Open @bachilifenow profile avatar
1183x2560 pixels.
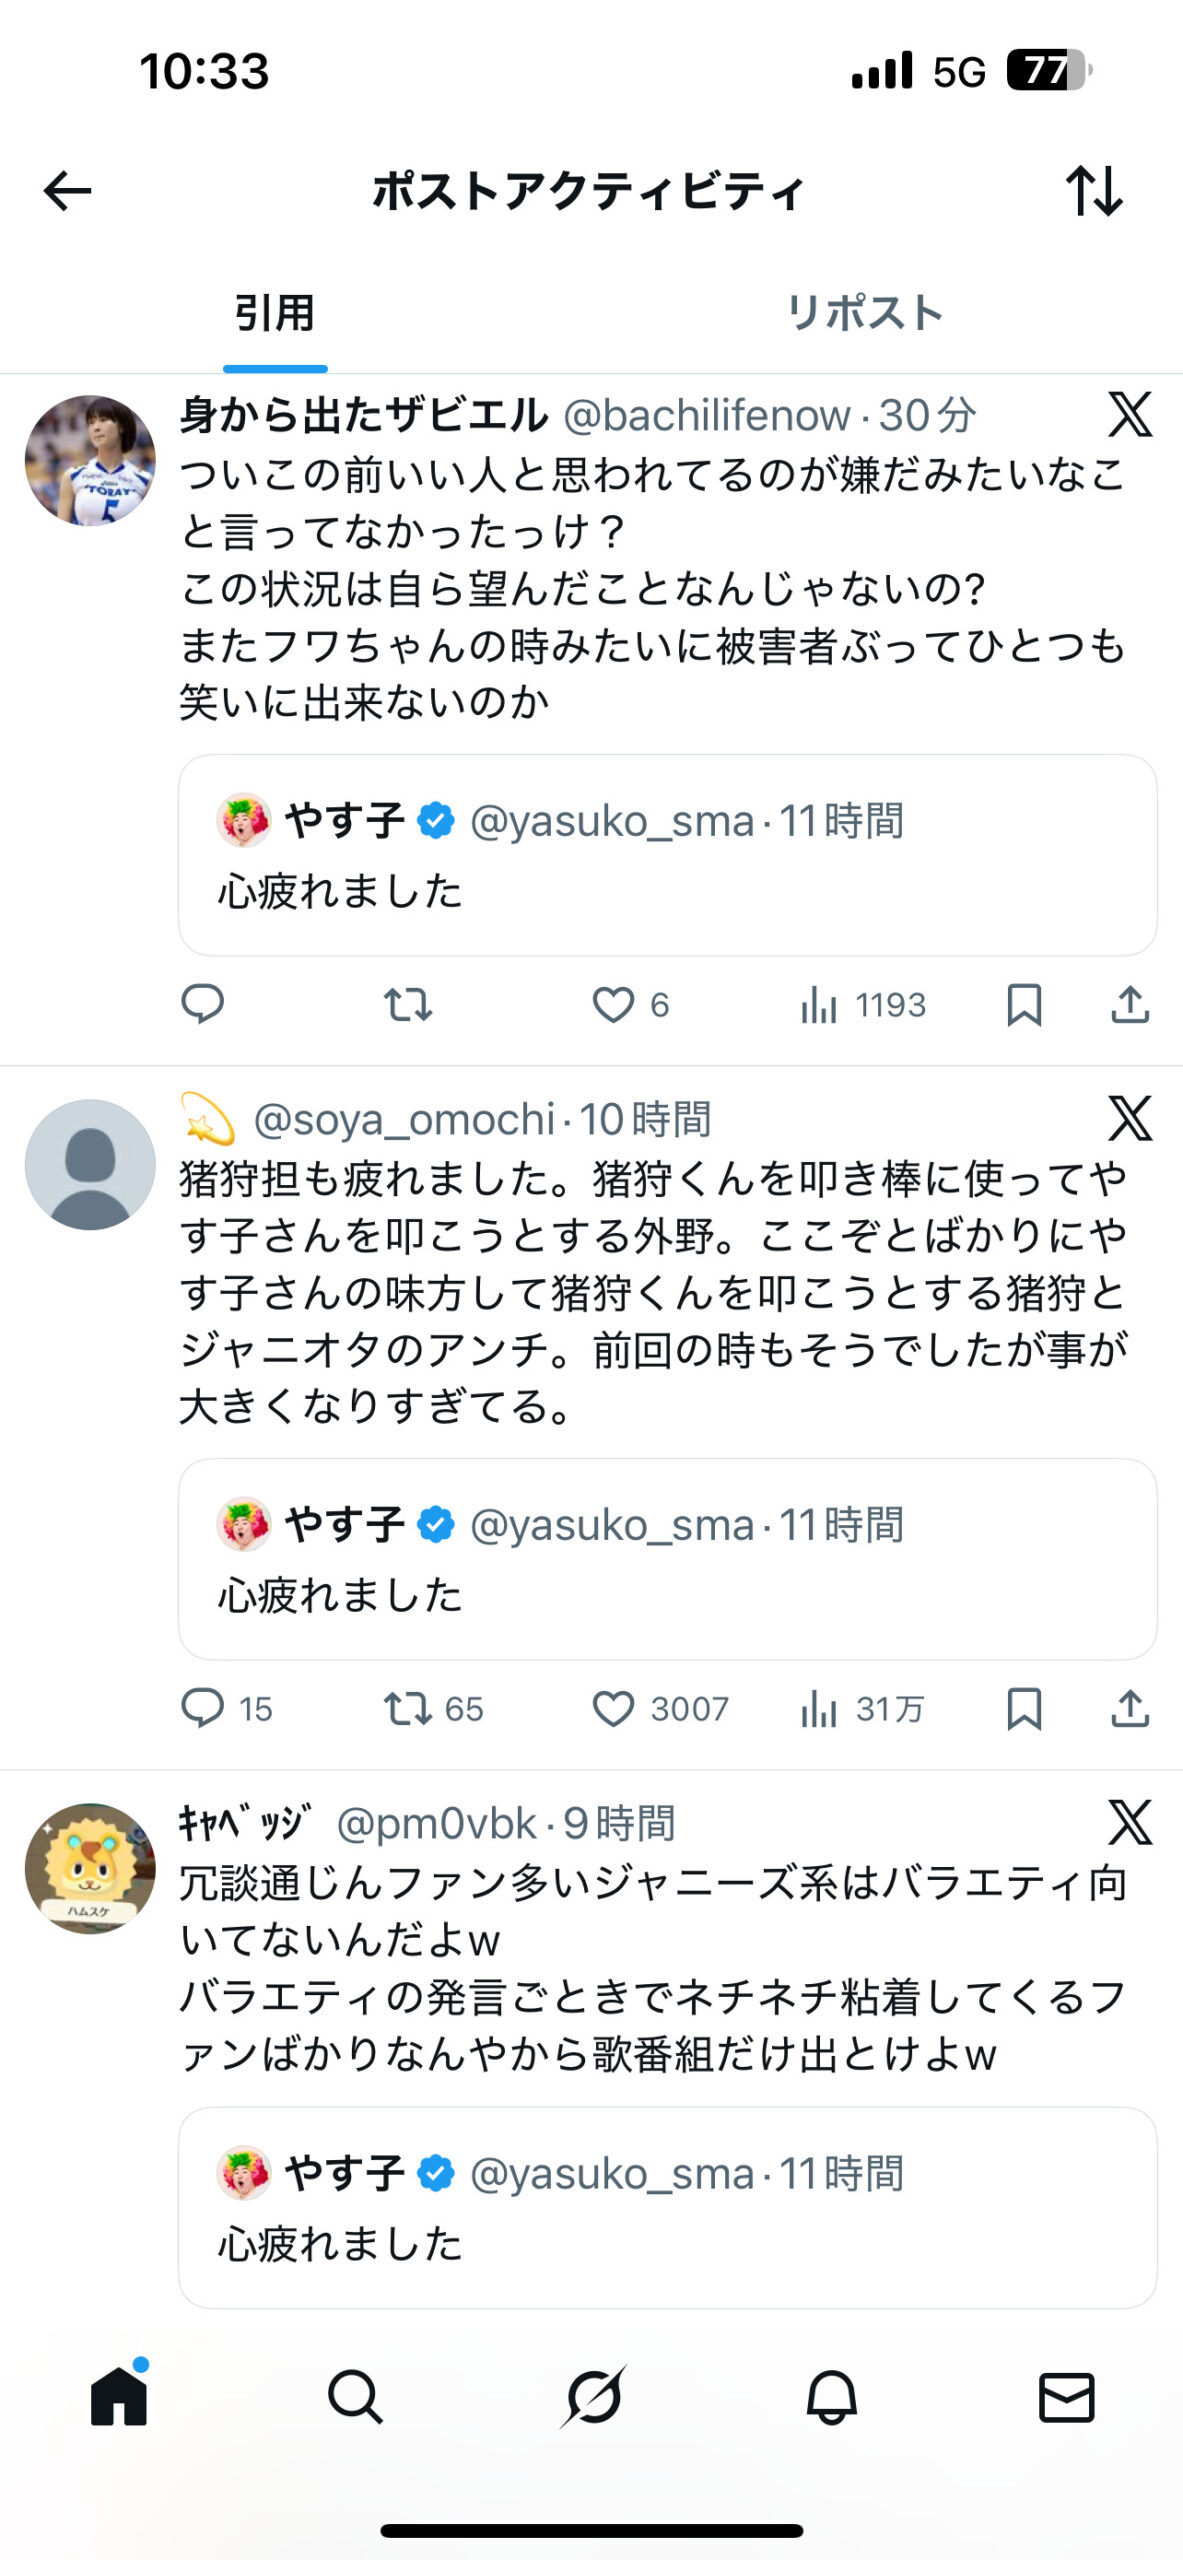tap(90, 461)
